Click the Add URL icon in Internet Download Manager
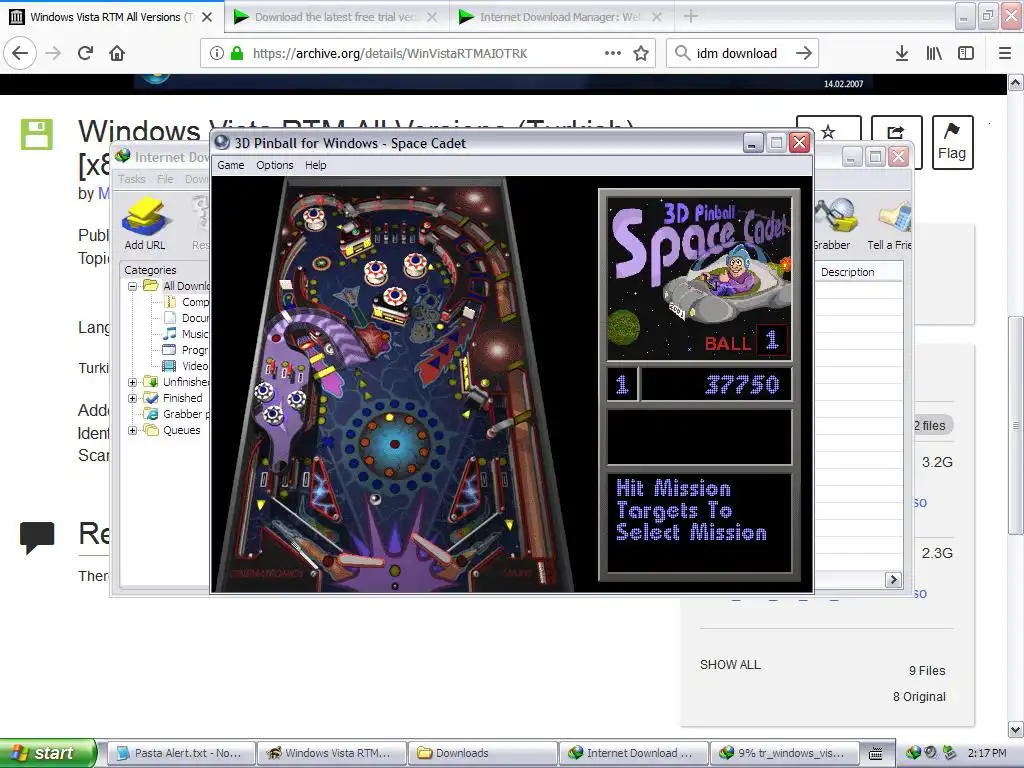1024x768 pixels. (145, 224)
